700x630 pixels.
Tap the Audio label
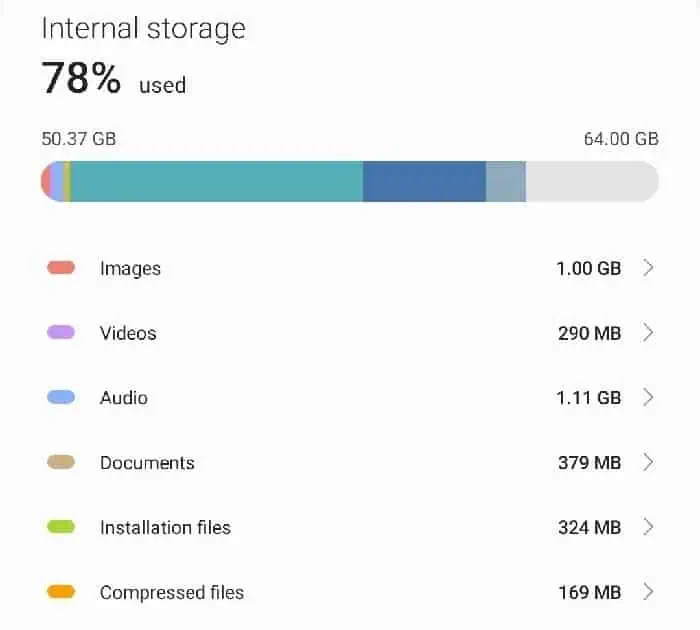pyautogui.click(x=124, y=398)
